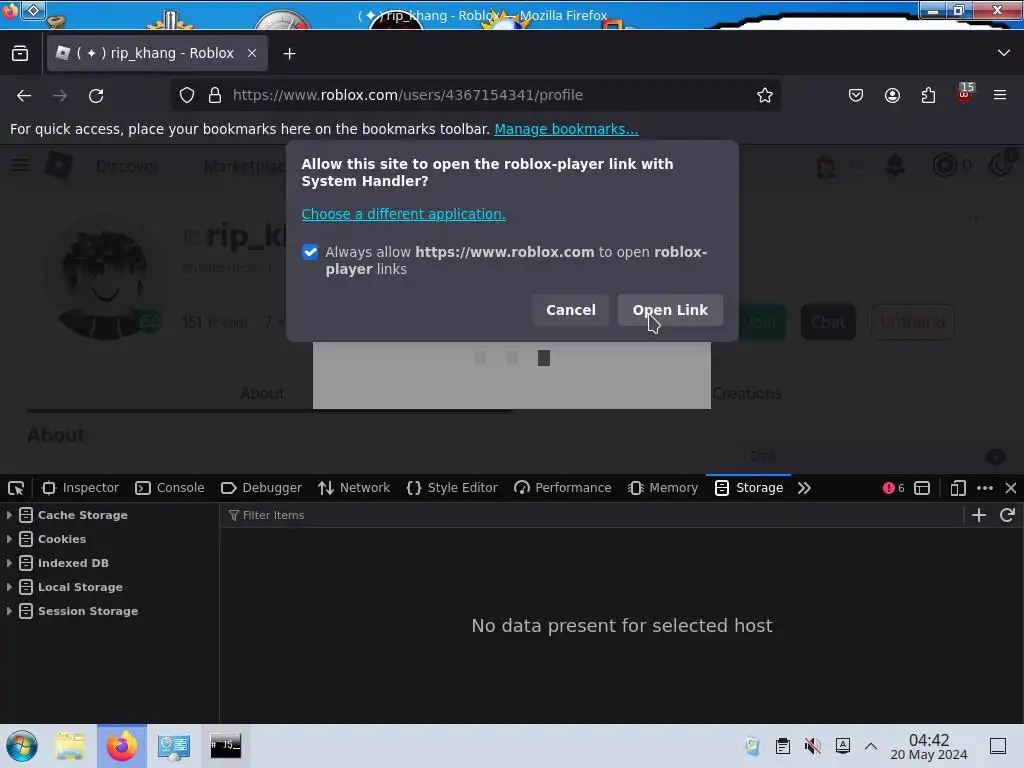Viewport: 1024px width, 768px height.
Task: Open the file manager taskbar icon
Action: (x=70, y=746)
